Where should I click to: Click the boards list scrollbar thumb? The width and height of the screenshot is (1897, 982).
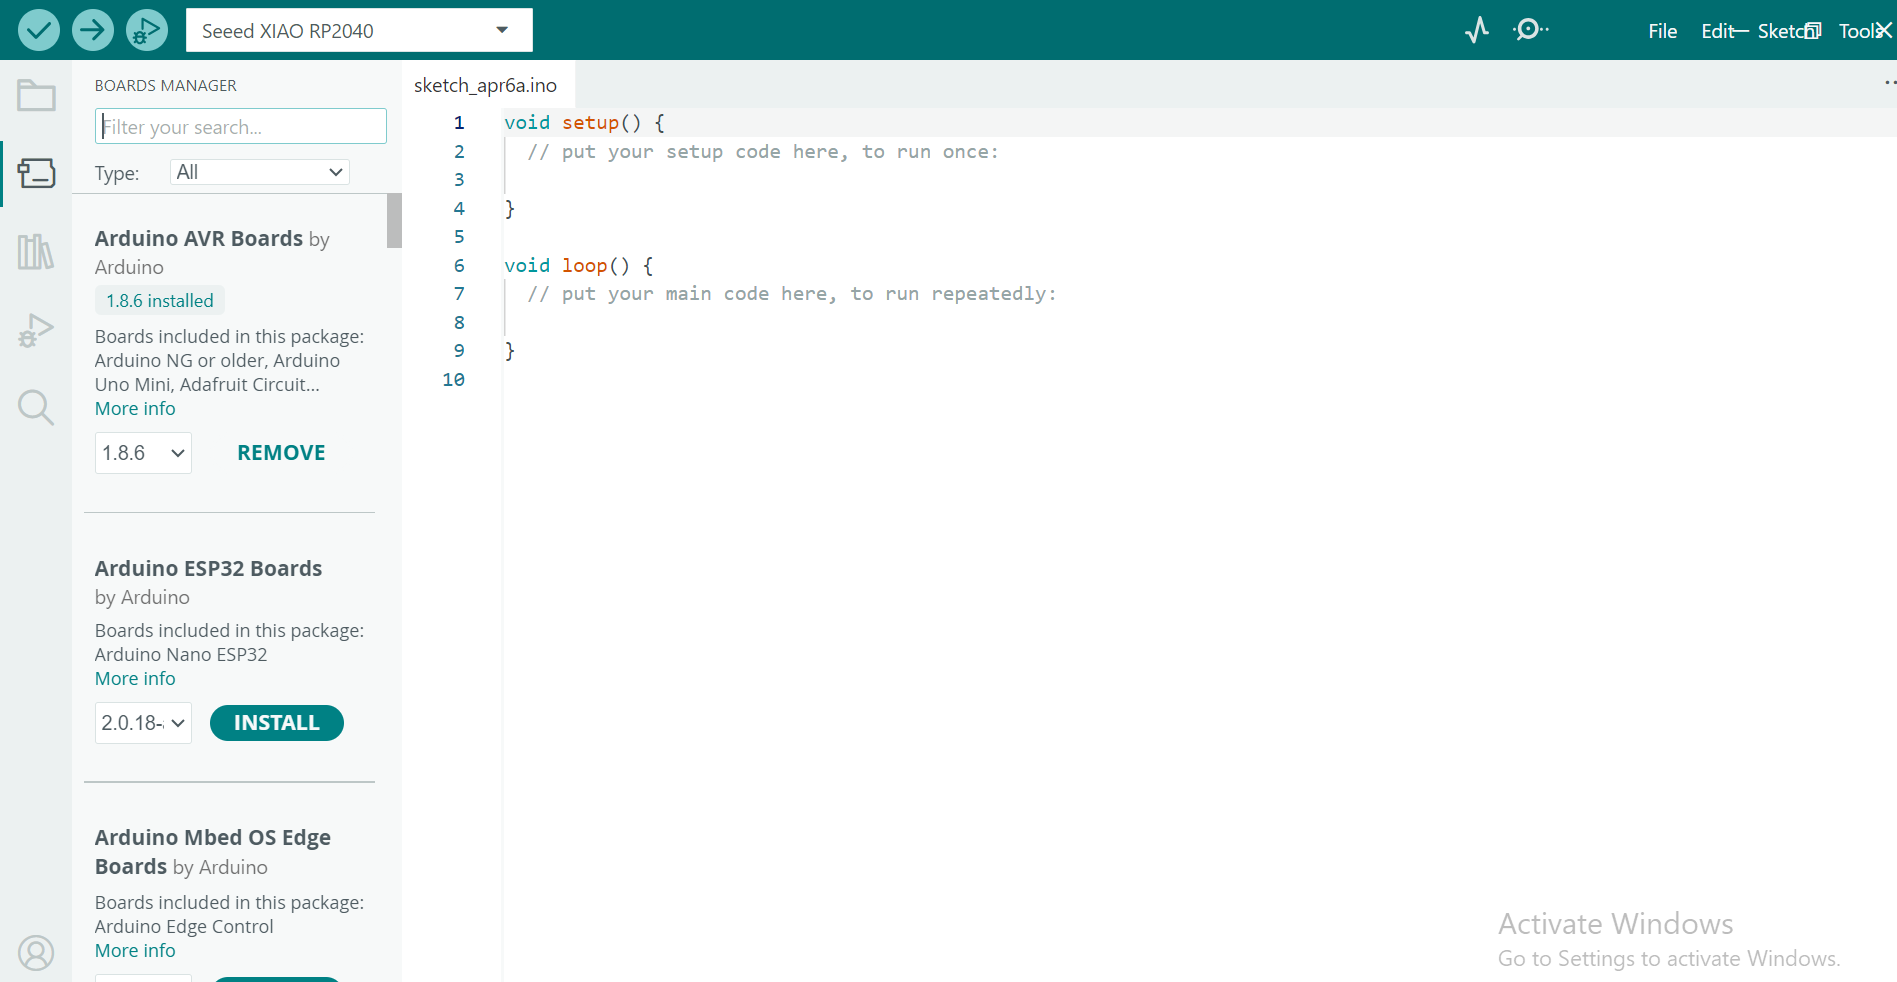394,220
